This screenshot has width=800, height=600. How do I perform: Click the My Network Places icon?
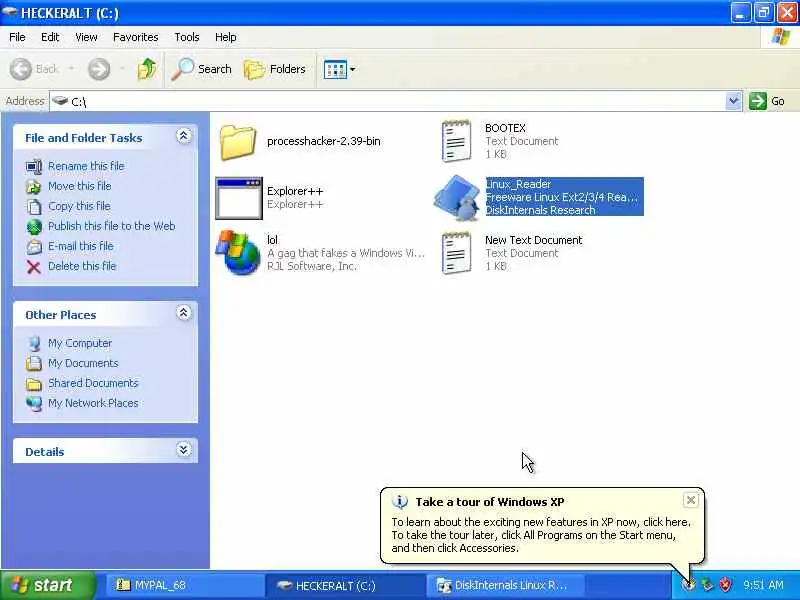tap(34, 404)
